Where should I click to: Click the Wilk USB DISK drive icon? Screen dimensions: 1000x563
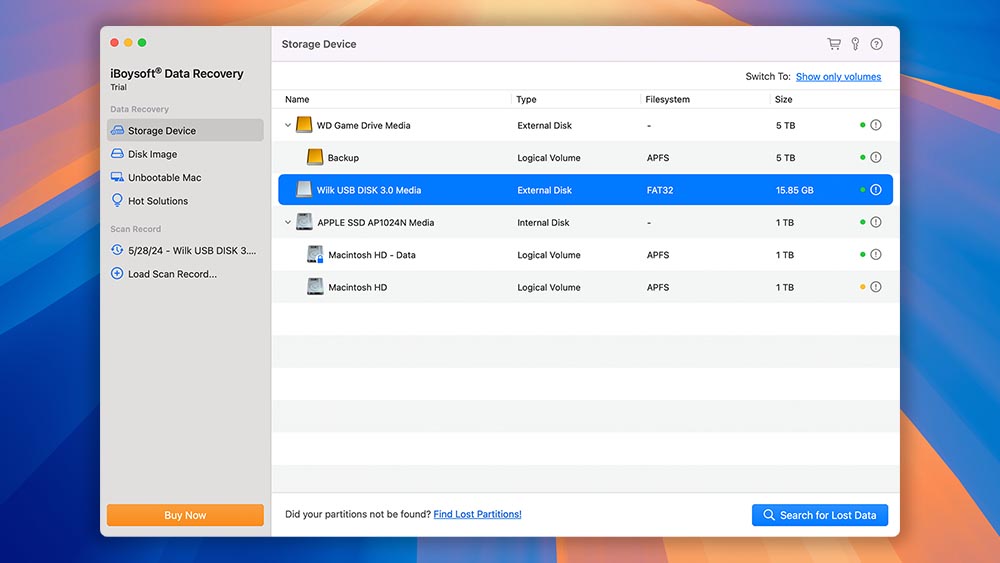pos(304,189)
